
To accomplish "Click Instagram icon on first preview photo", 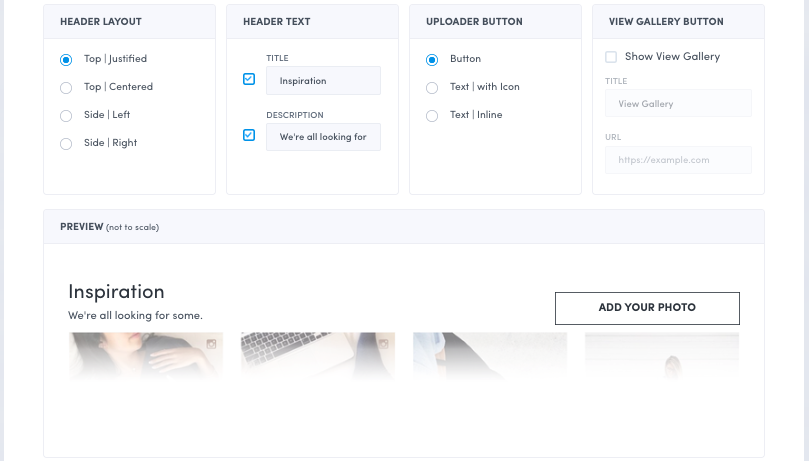I will [x=212, y=344].
